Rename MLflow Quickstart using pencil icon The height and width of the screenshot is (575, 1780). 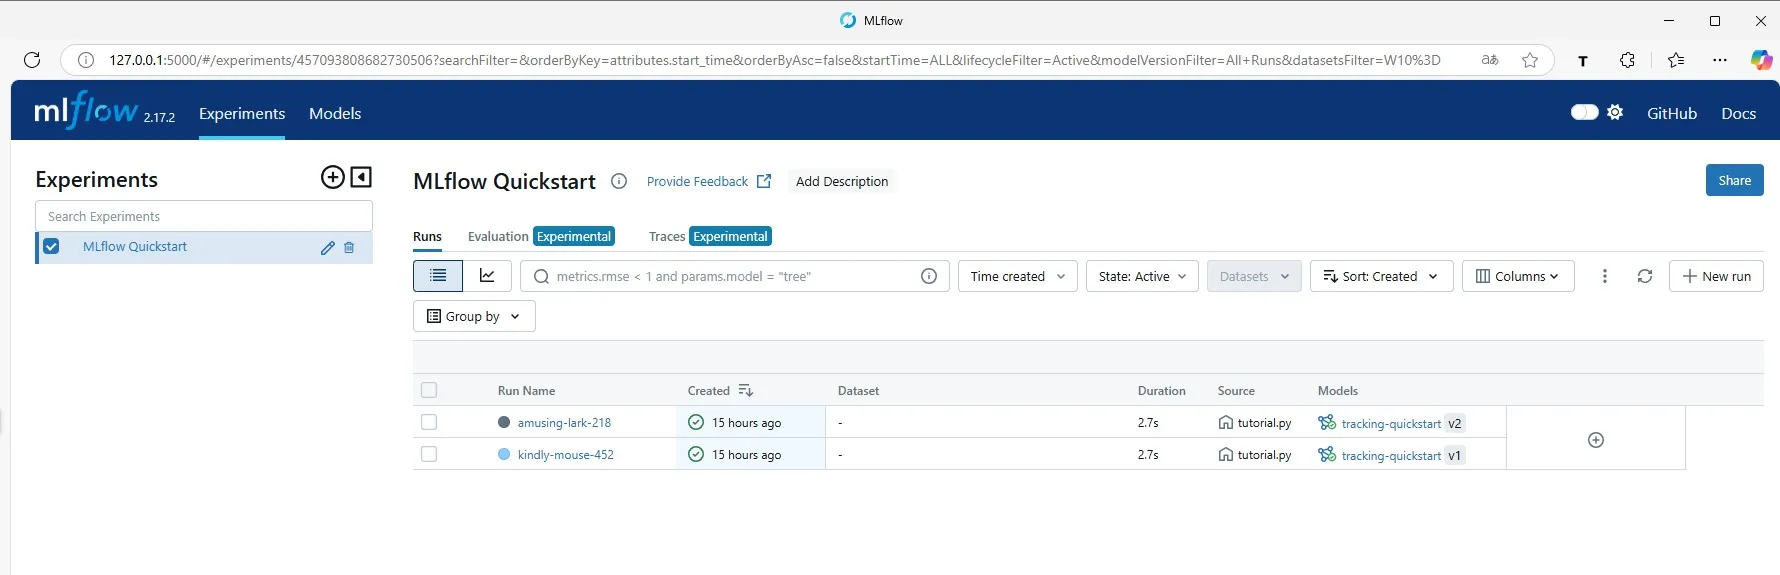click(327, 248)
